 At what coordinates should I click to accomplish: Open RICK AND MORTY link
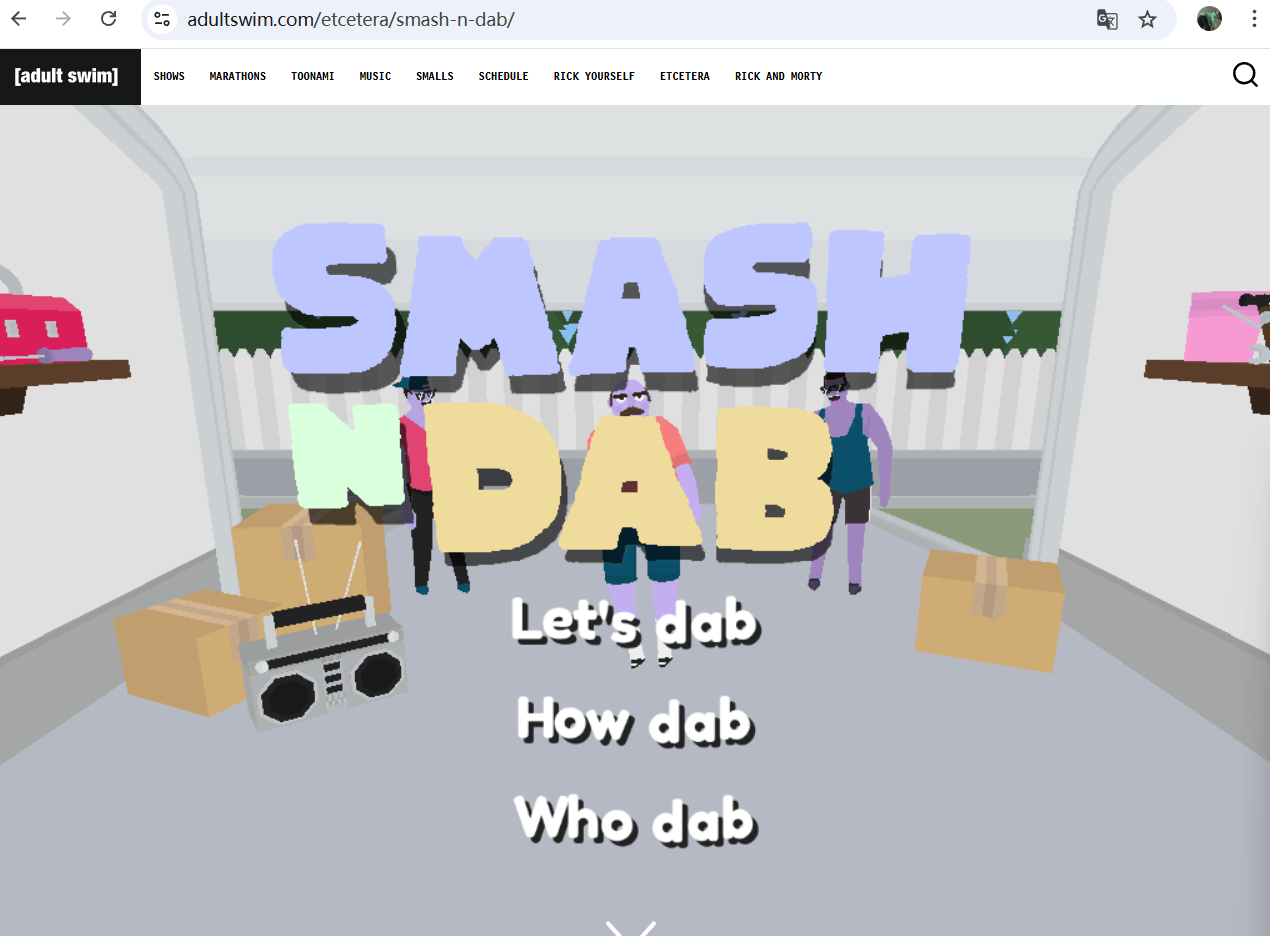(779, 76)
